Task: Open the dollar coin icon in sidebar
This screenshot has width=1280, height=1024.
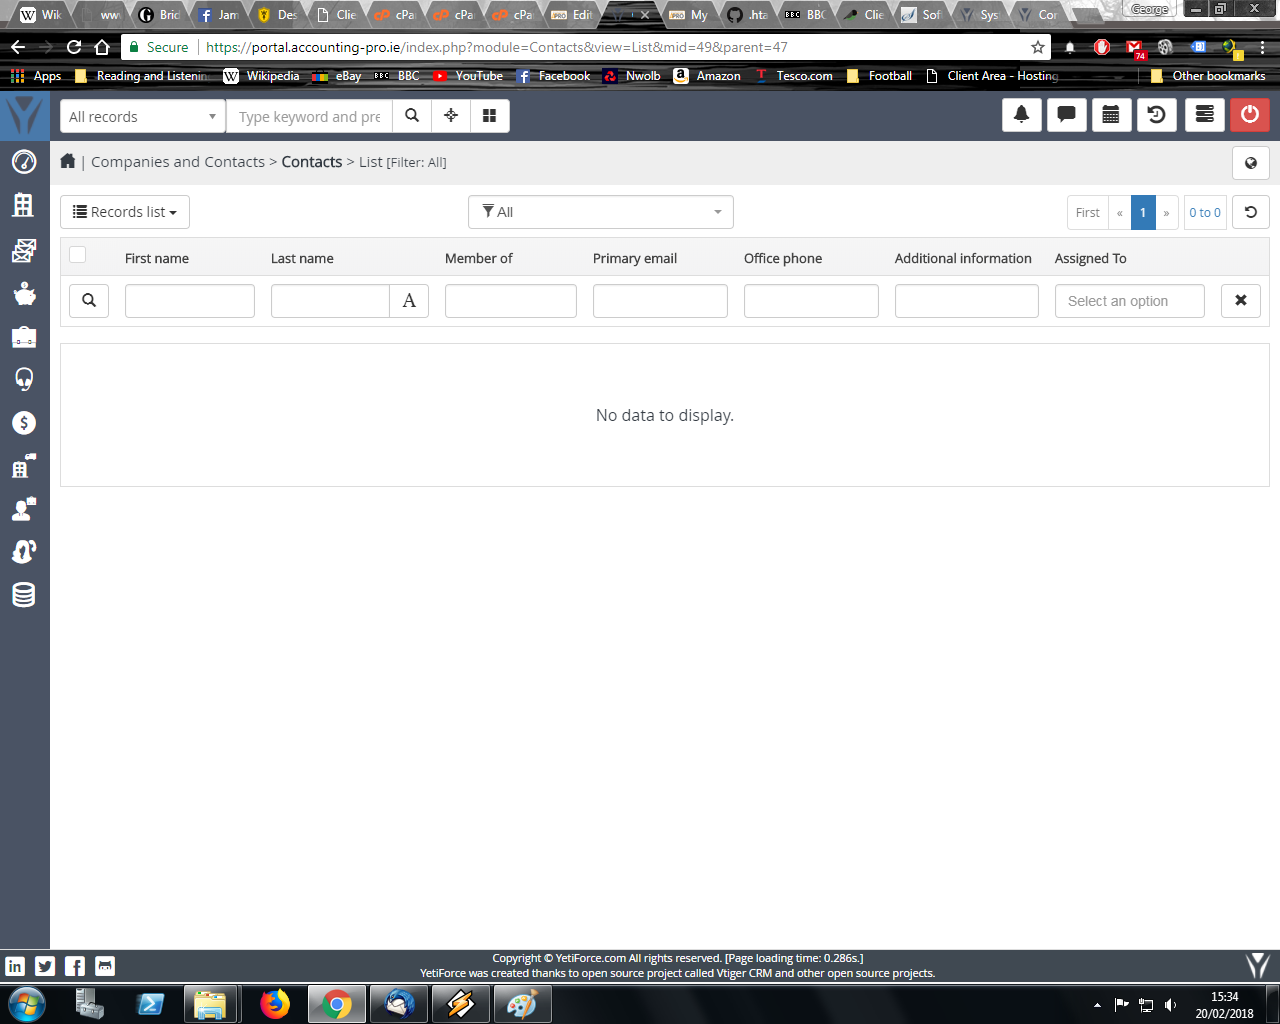Action: coord(24,423)
